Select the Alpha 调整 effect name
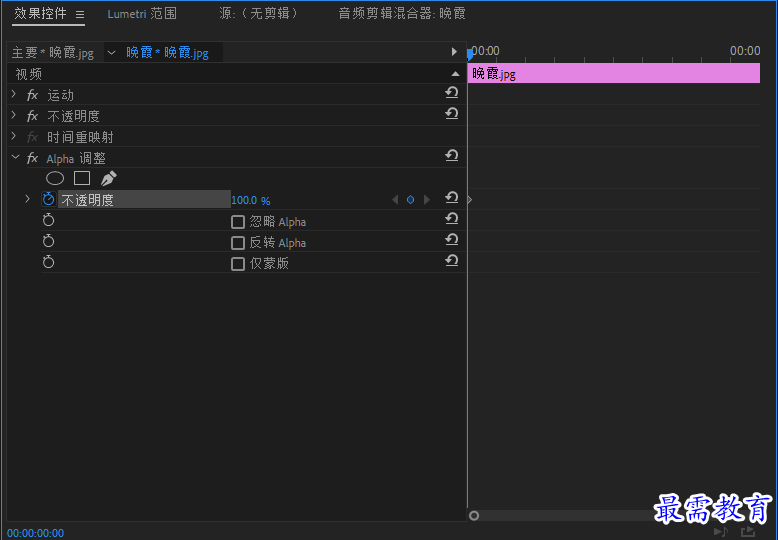The height and width of the screenshot is (540, 778). [76, 159]
